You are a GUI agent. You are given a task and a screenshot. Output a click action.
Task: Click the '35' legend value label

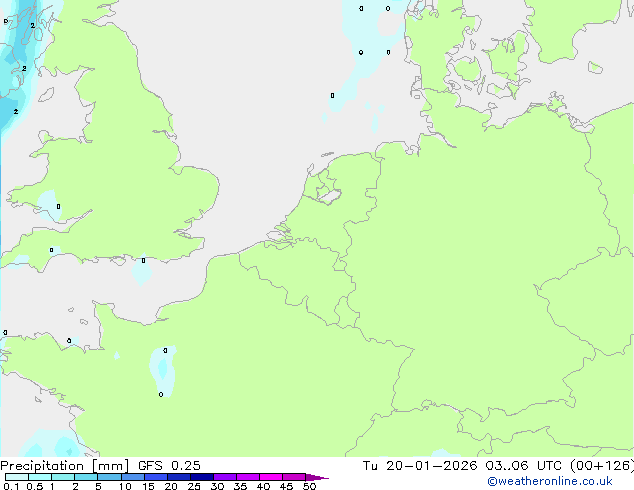[240, 486]
